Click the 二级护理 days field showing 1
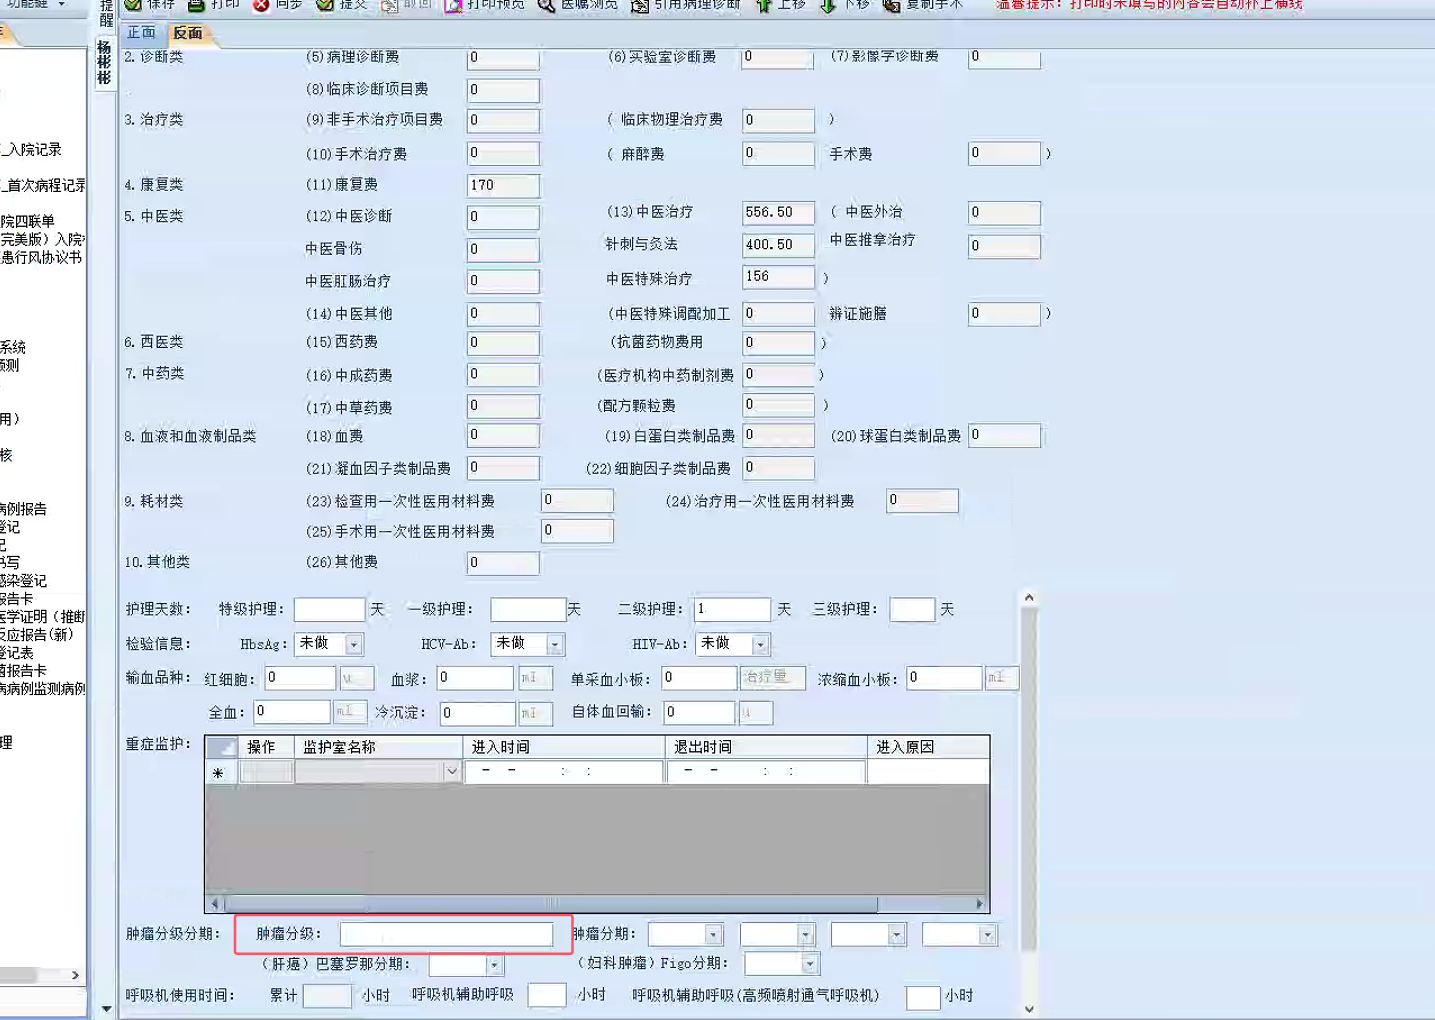This screenshot has width=1435, height=1020. click(732, 609)
